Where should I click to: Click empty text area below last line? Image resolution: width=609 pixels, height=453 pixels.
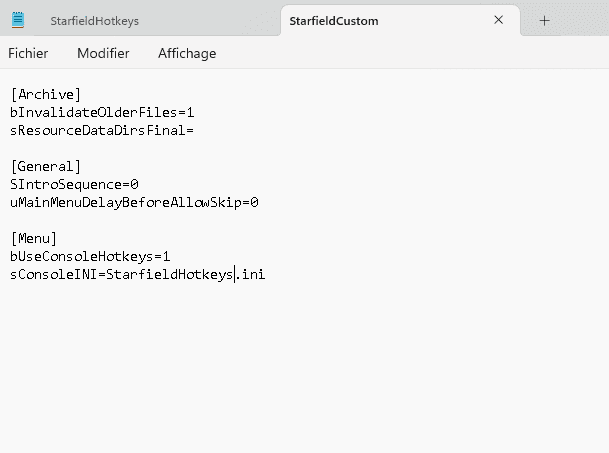click(x=300, y=370)
